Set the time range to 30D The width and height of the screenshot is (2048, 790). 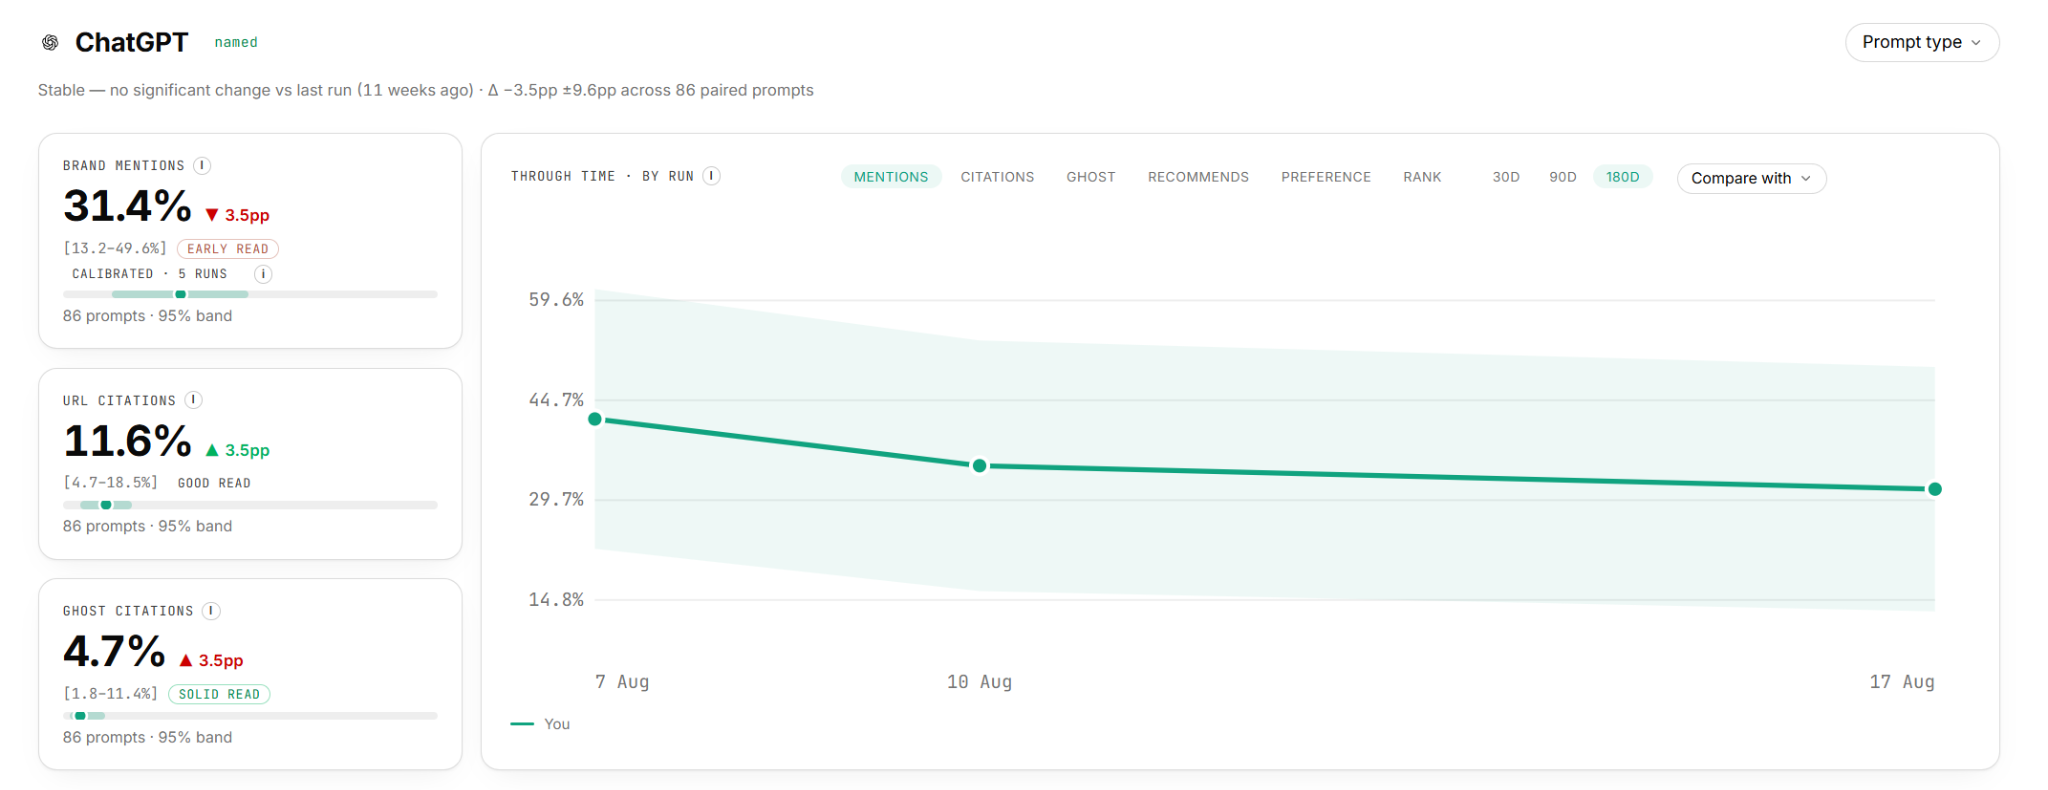pyautogui.click(x=1506, y=177)
